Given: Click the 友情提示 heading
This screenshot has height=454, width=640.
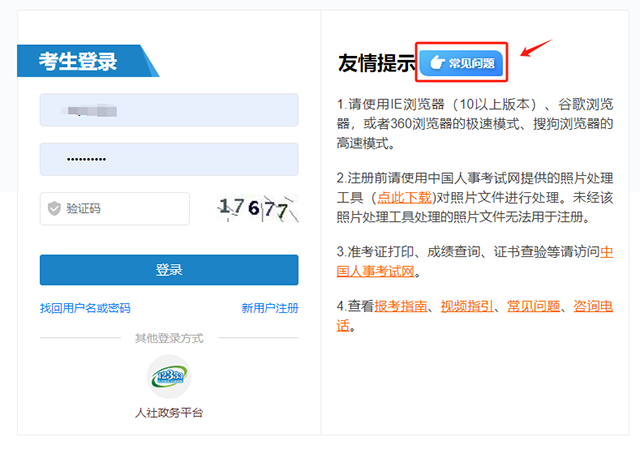Looking at the screenshot, I should tap(376, 63).
